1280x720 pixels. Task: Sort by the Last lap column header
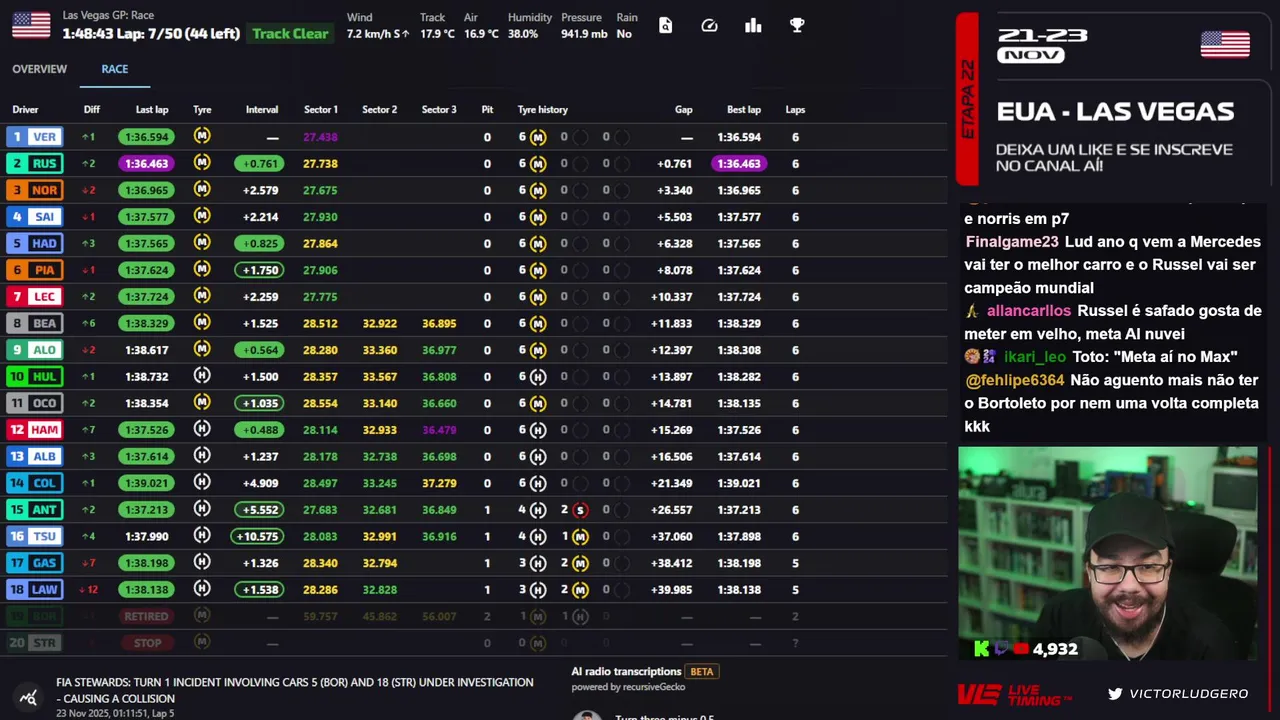(x=152, y=110)
